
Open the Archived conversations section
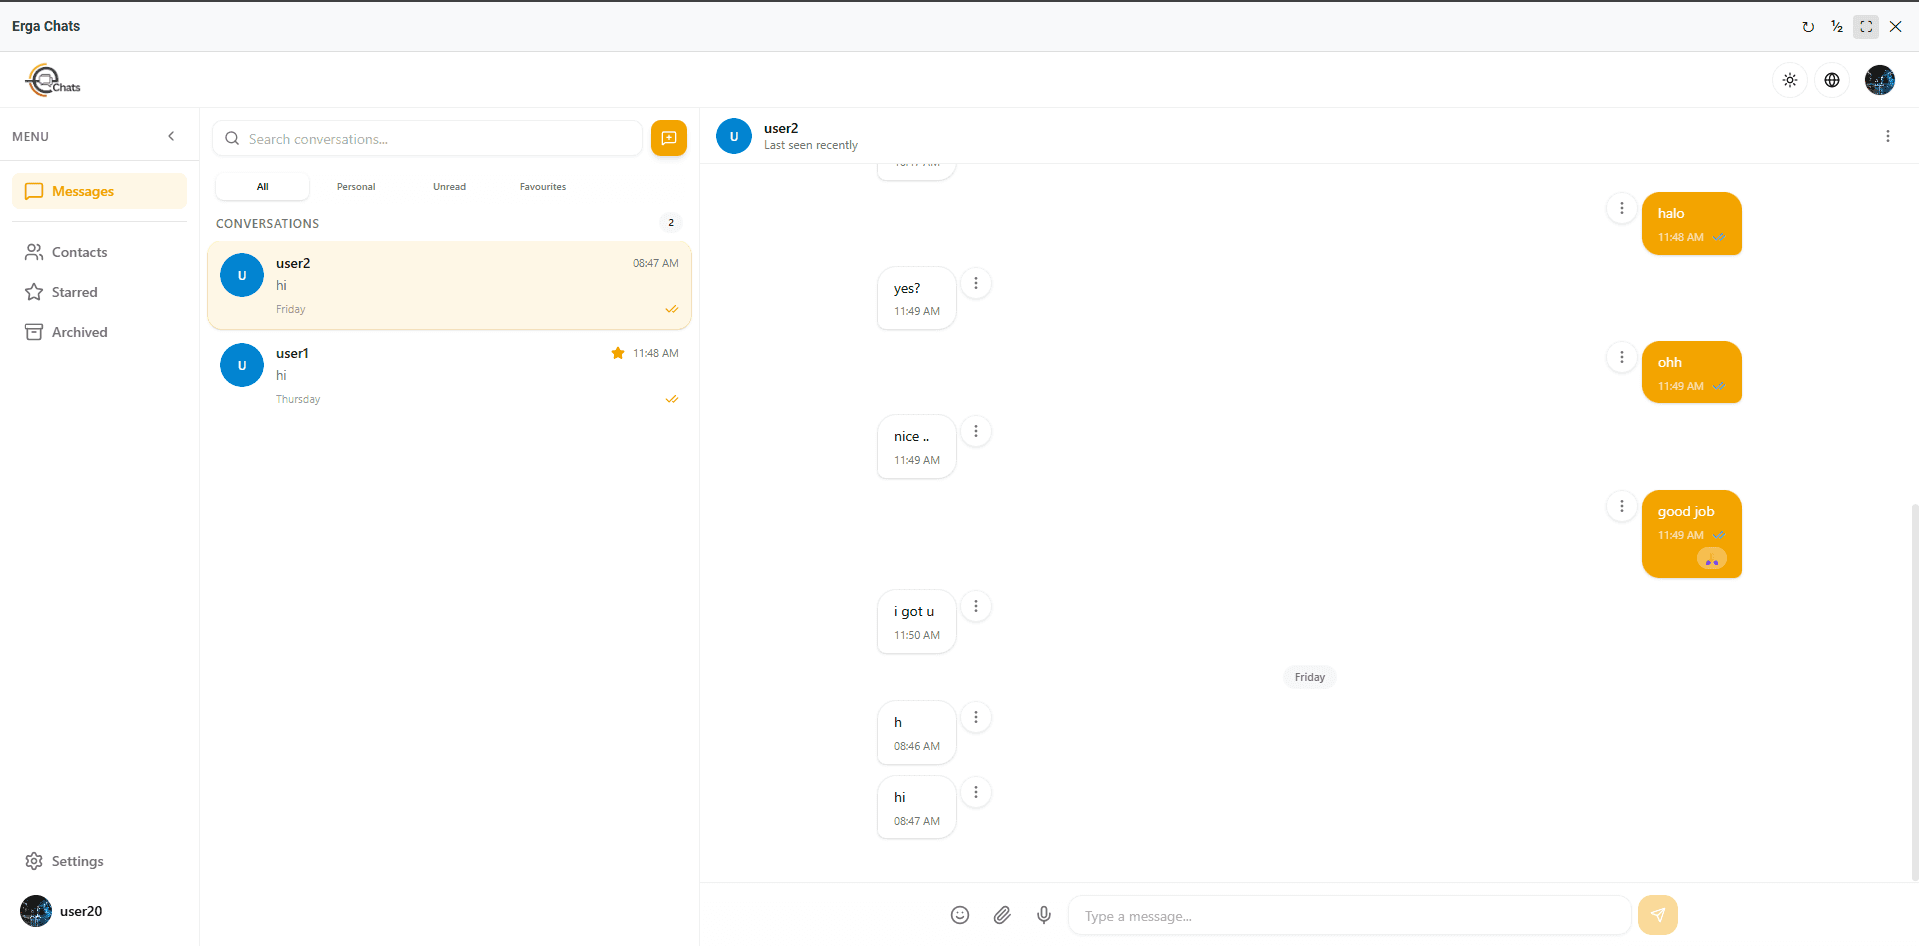[x=99, y=332]
